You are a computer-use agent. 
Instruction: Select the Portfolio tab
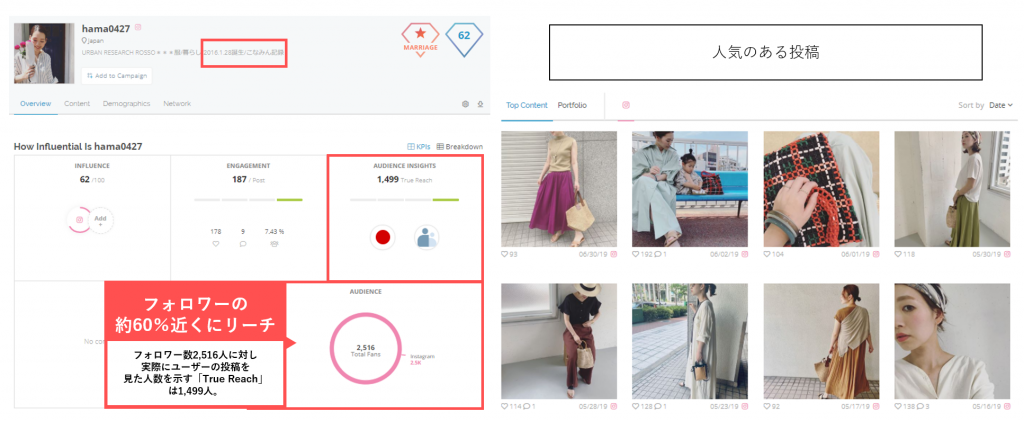(572, 105)
